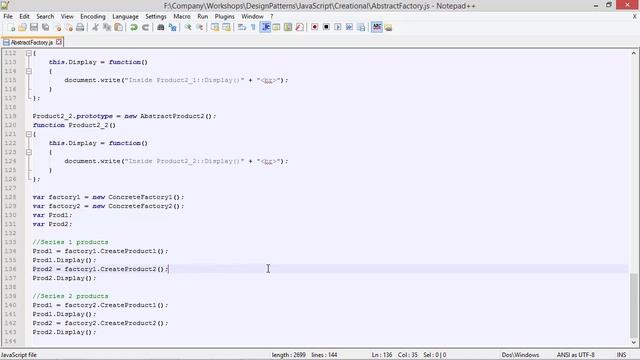Start macro recording with red dot icon
Image resolution: width=640 pixels, height=360 pixels.
click(x=314, y=27)
